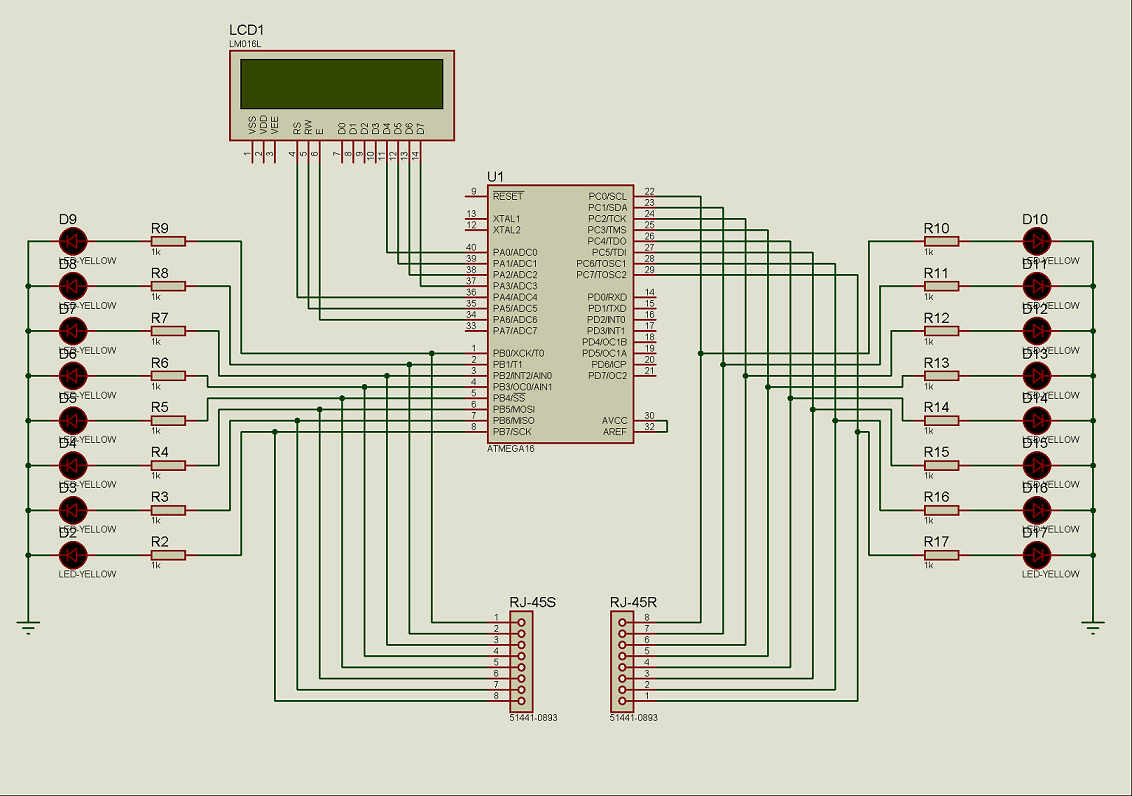Click the U1 reference label
Viewport: 1132px width, 796px height.
coord(495,177)
